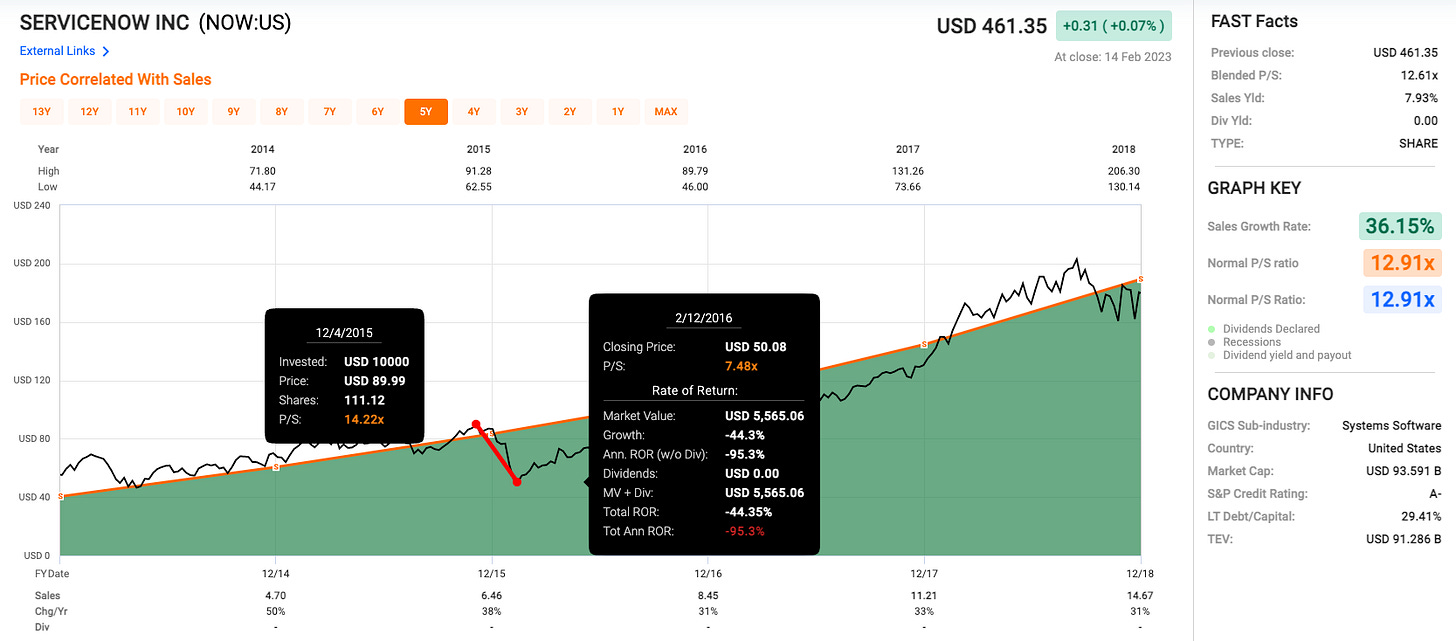Click the SERVICENOW INC title
This screenshot has width=1456, height=641.
104,22
